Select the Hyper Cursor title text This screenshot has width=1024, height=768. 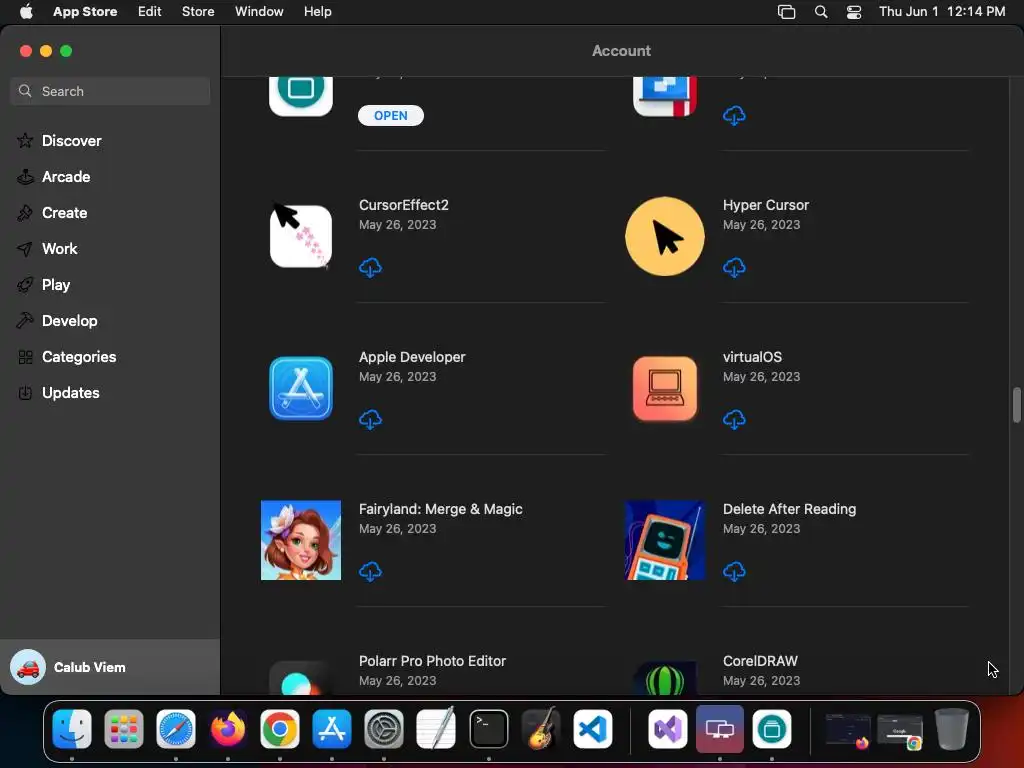pos(765,205)
